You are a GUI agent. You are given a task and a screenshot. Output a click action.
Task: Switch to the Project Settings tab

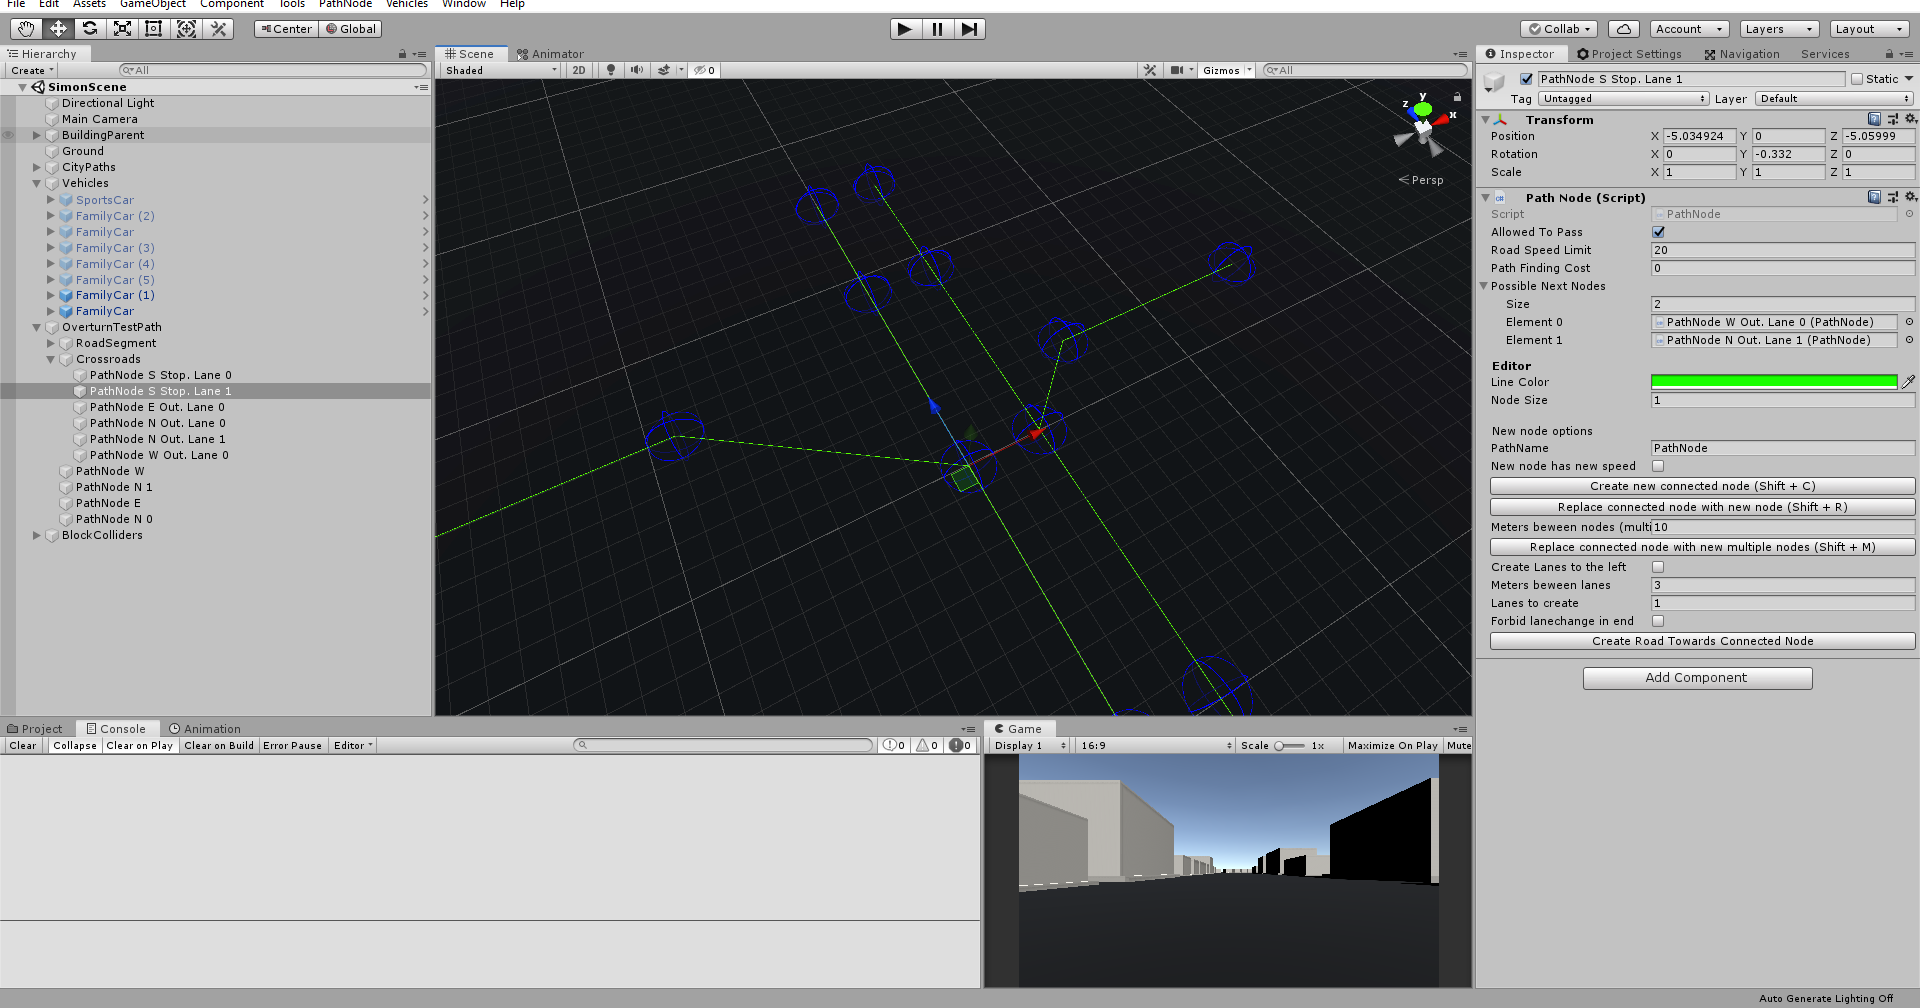1629,54
